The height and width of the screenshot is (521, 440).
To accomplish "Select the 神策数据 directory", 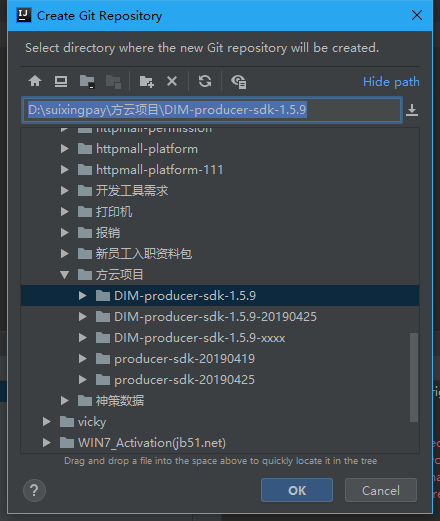I will tap(220, 401).
